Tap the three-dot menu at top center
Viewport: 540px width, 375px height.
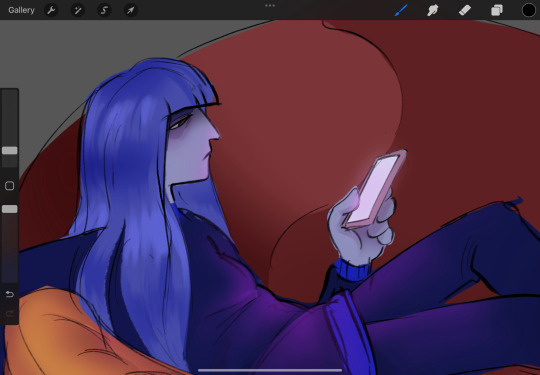[x=270, y=6]
